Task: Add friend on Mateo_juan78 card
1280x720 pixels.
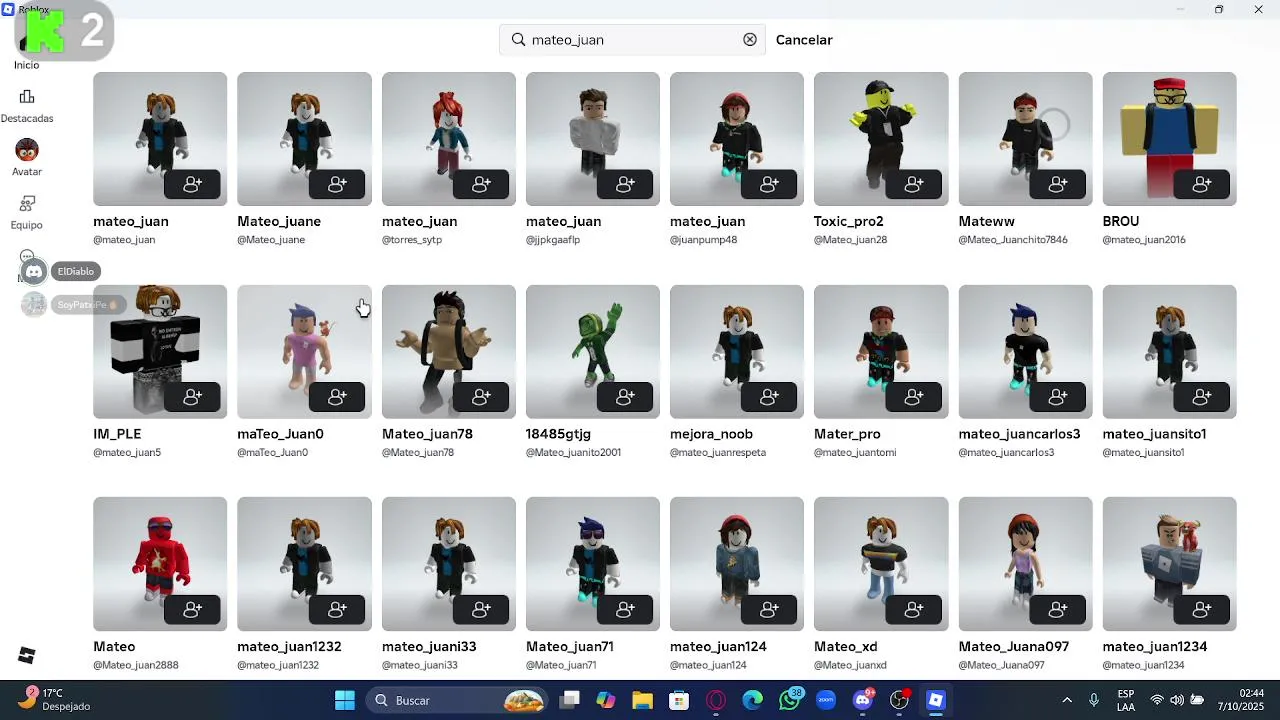Action: pyautogui.click(x=481, y=397)
